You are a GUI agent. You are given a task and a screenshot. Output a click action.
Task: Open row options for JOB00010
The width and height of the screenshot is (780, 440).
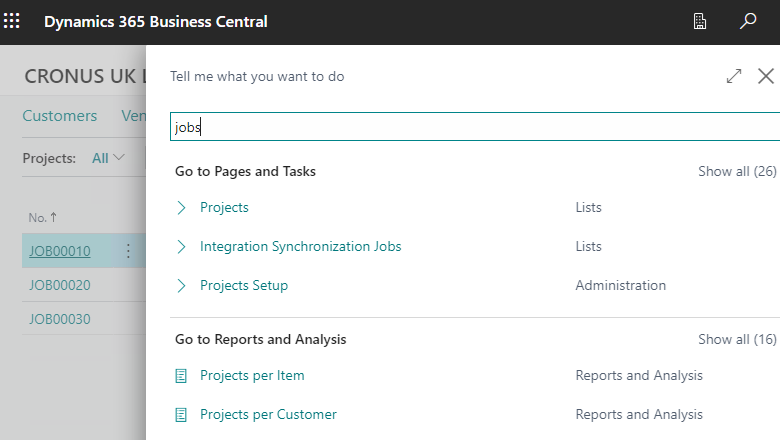click(x=128, y=251)
